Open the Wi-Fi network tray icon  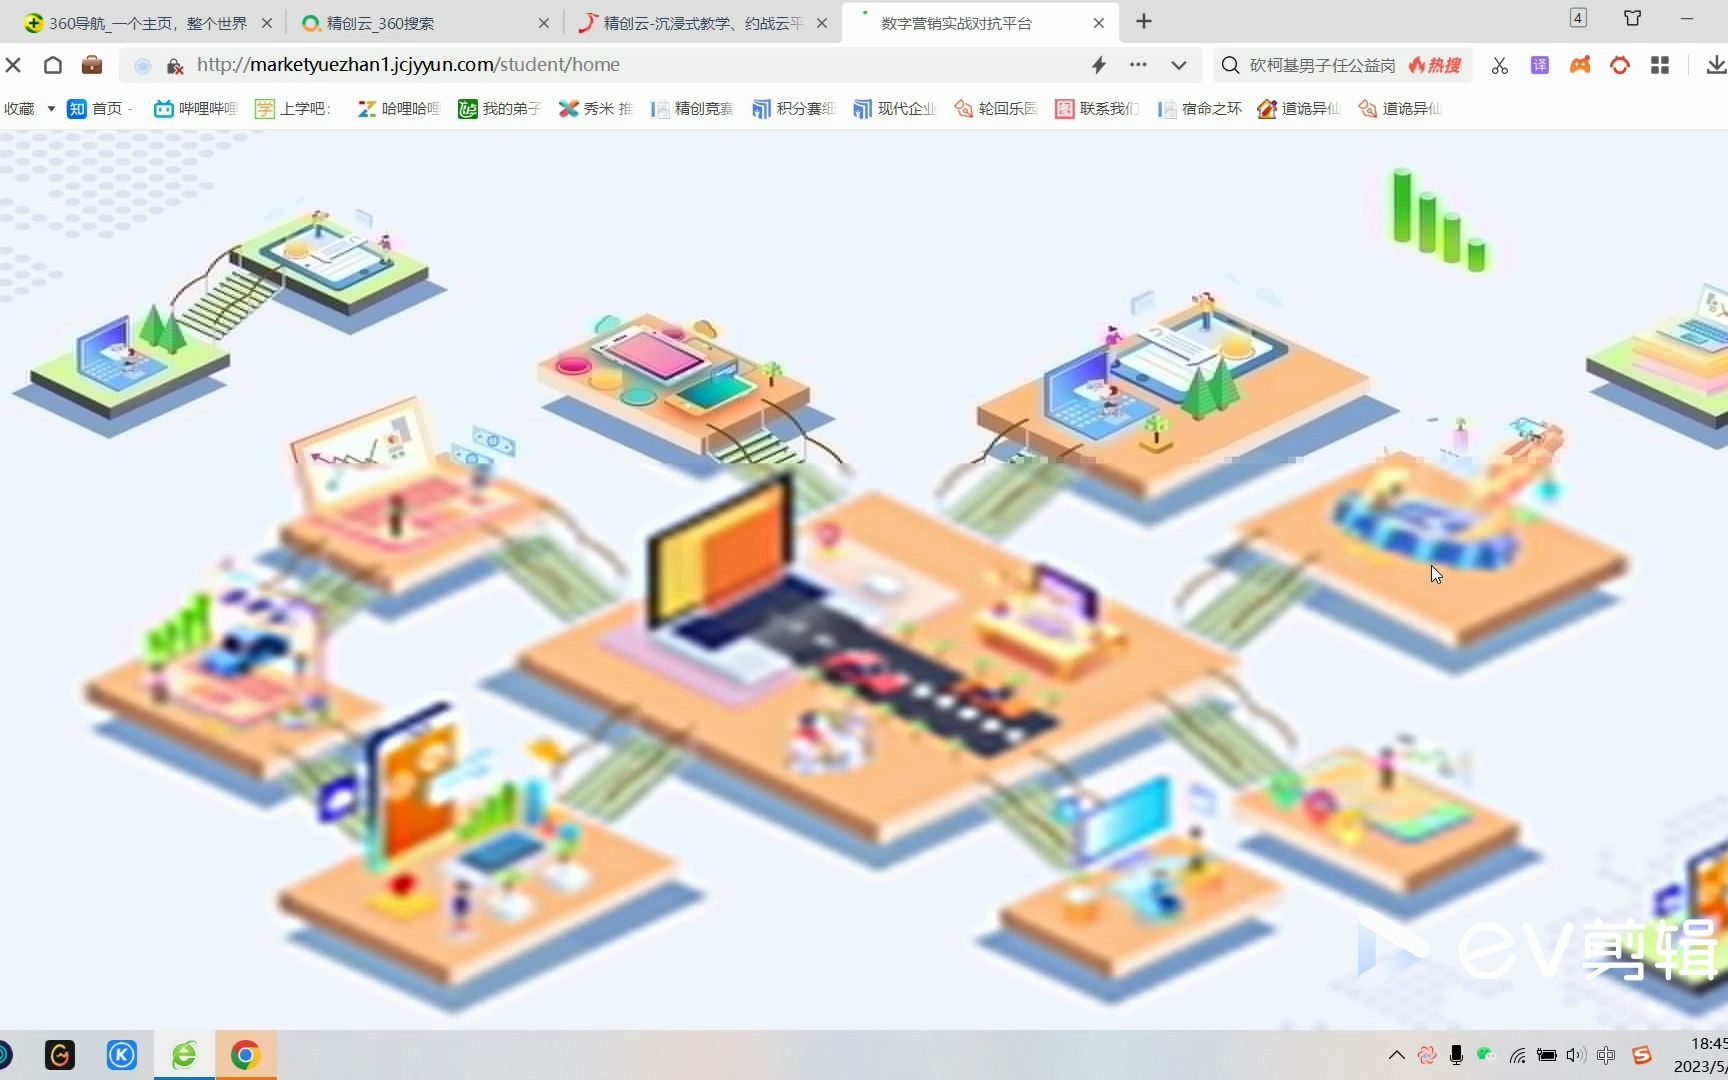click(1517, 1055)
